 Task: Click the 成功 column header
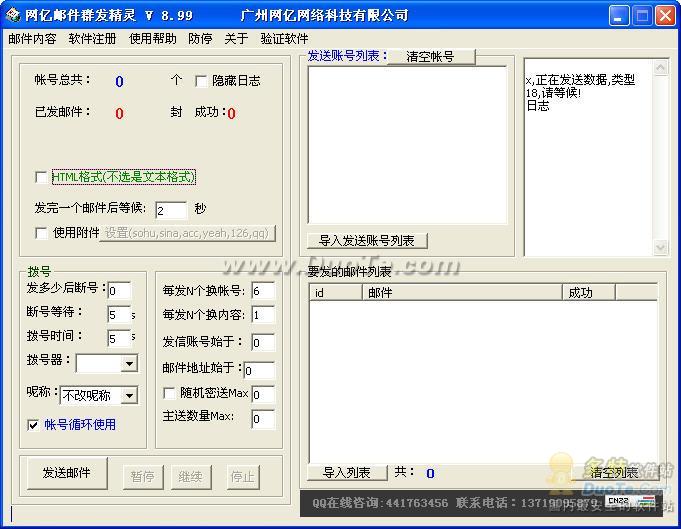(587, 293)
